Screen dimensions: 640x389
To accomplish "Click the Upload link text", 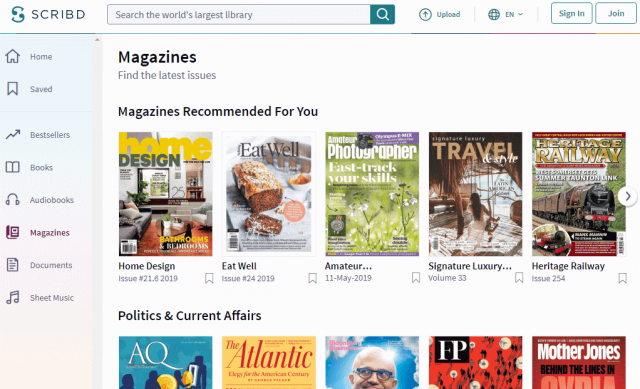I will point(448,14).
